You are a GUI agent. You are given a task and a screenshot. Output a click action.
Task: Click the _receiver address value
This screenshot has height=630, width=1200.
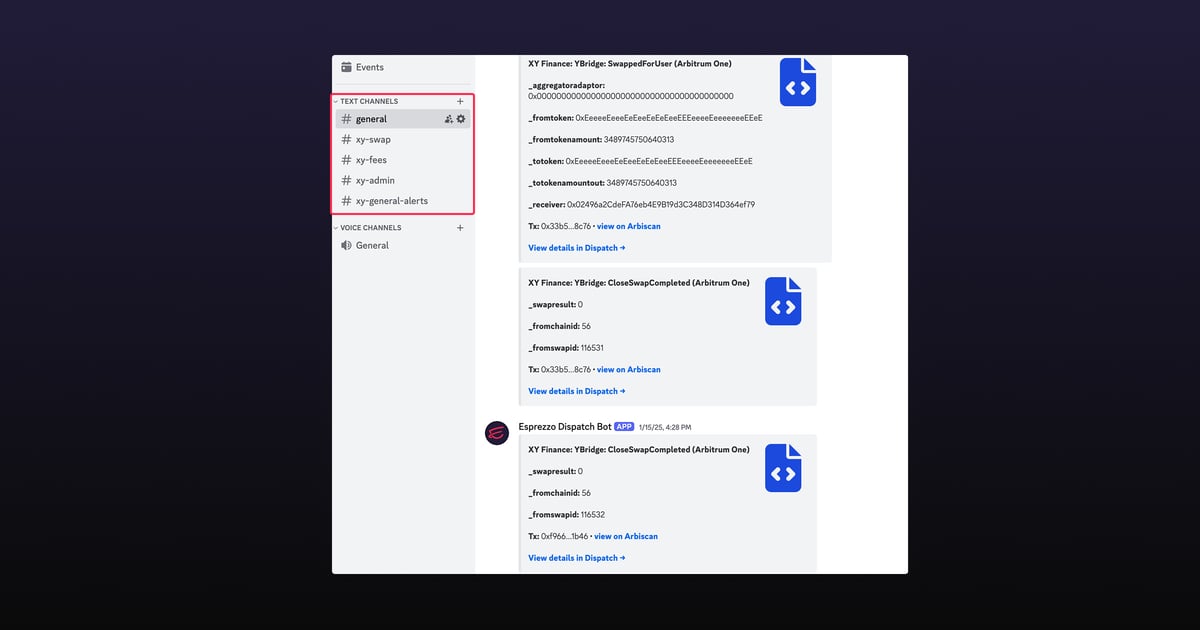tap(661, 205)
